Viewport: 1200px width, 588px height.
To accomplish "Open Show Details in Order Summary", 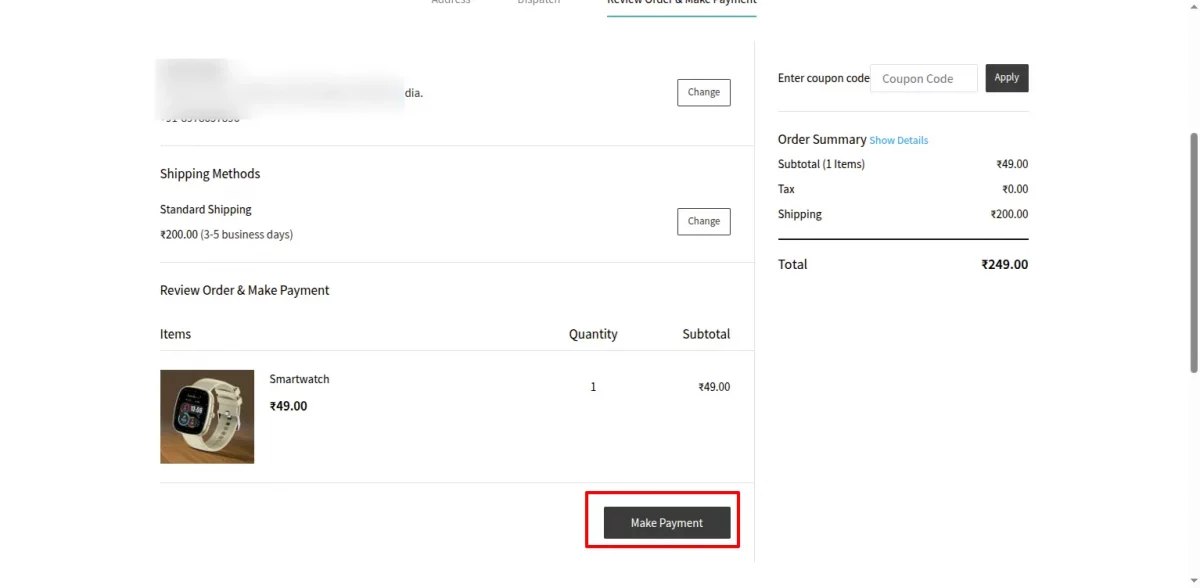I will coord(899,141).
